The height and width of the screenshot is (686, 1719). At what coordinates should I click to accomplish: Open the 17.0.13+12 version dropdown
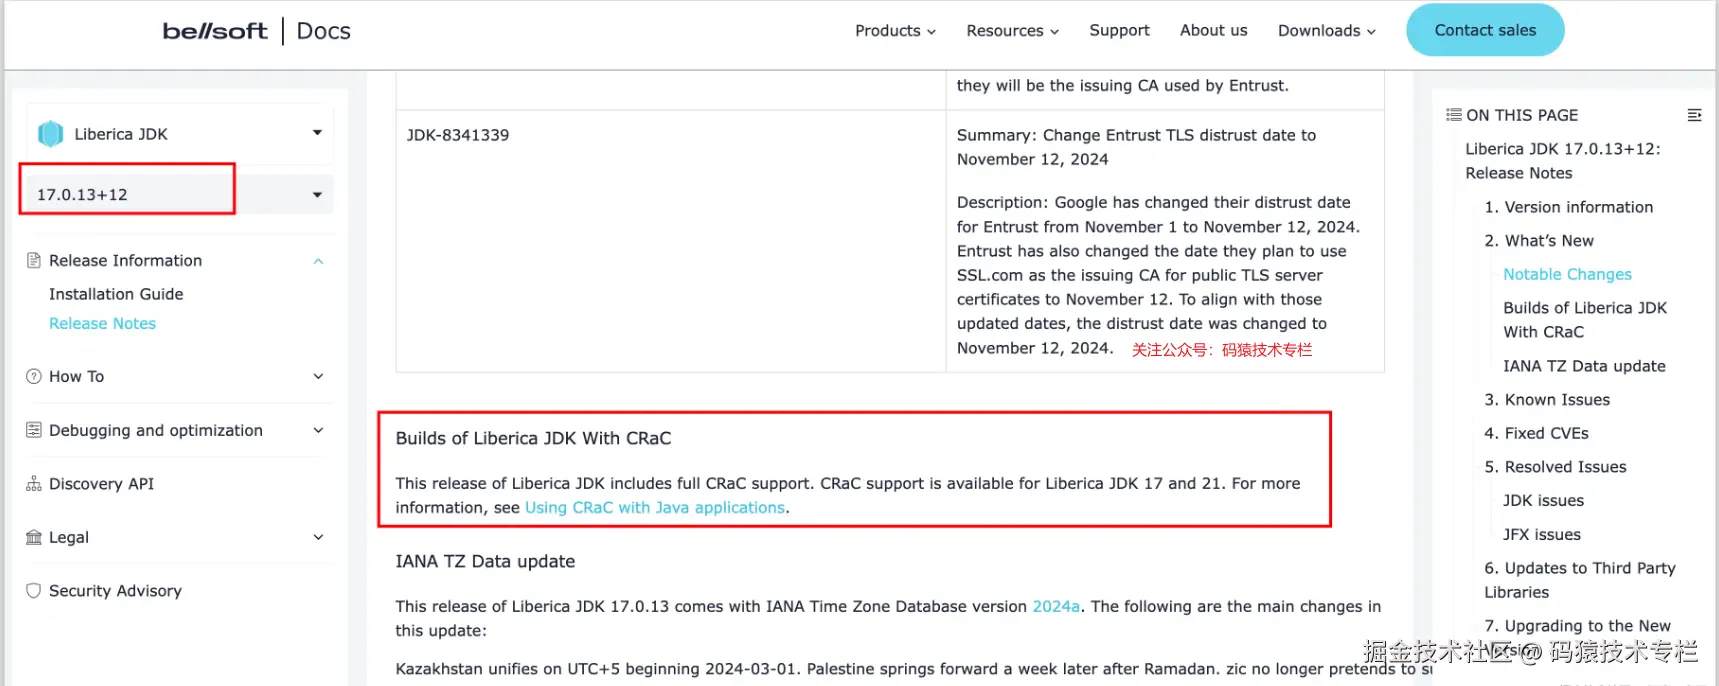pos(317,195)
